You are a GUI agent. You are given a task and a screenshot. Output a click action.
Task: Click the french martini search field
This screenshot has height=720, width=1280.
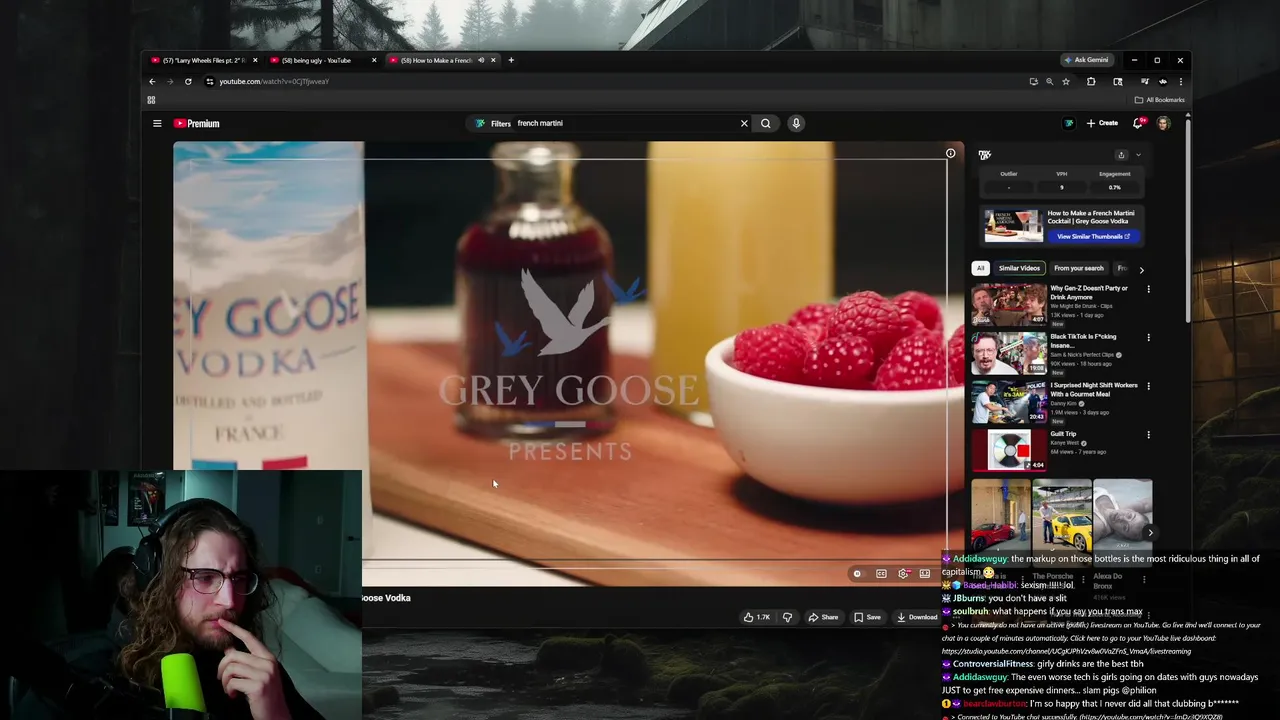[625, 123]
